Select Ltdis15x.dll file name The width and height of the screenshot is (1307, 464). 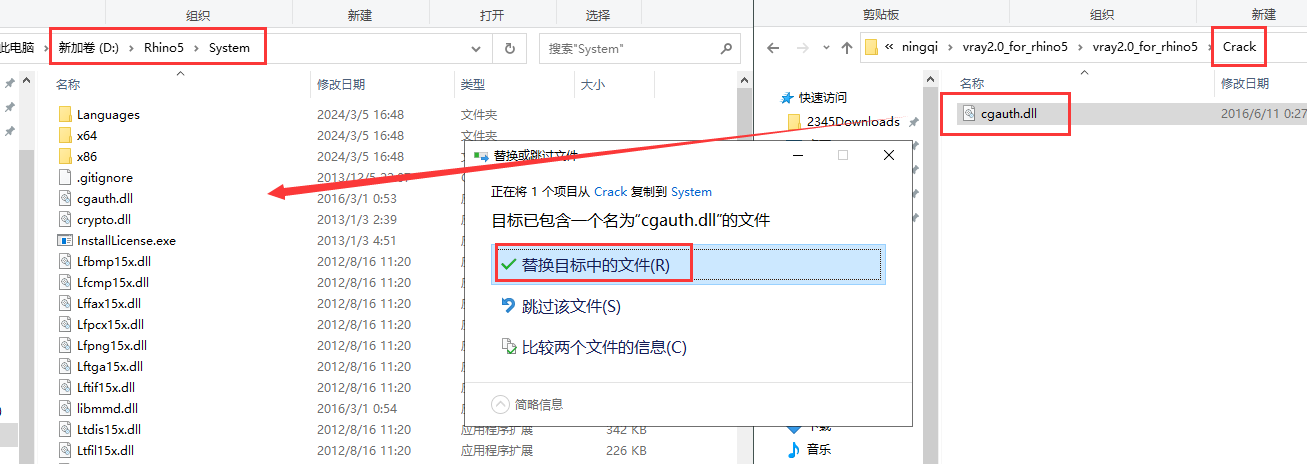[x=108, y=429]
